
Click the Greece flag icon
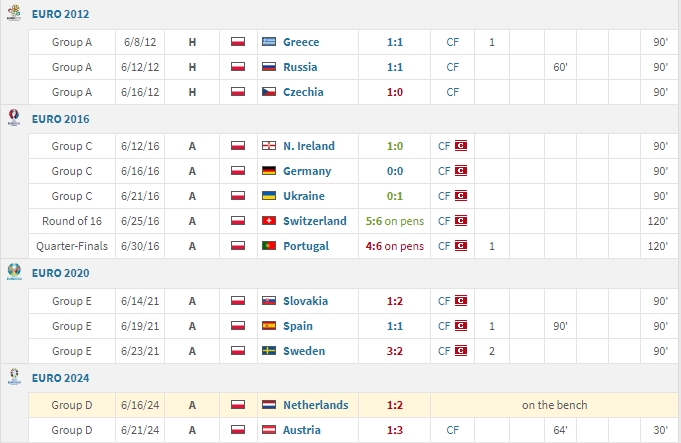pos(268,42)
